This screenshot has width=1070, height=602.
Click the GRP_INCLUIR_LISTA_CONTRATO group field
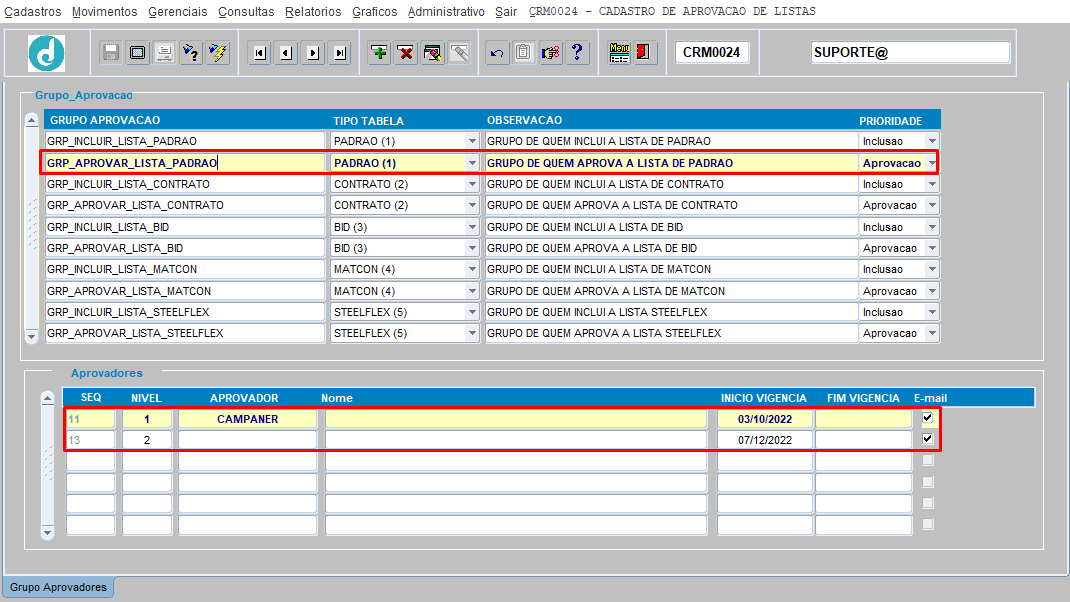click(x=185, y=184)
